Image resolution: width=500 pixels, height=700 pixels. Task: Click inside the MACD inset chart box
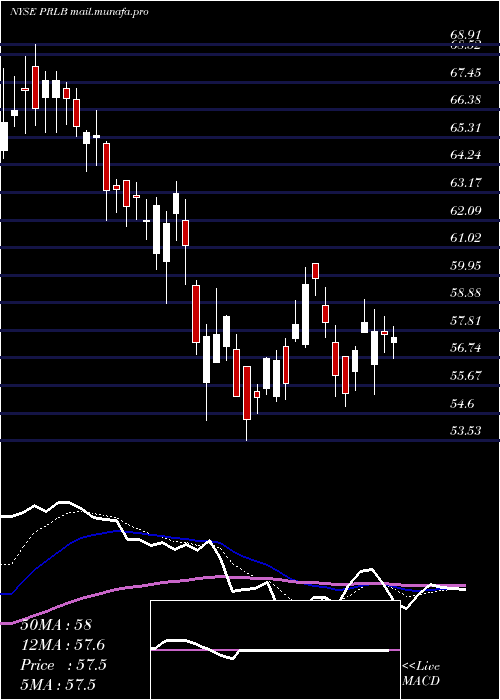coord(275,650)
